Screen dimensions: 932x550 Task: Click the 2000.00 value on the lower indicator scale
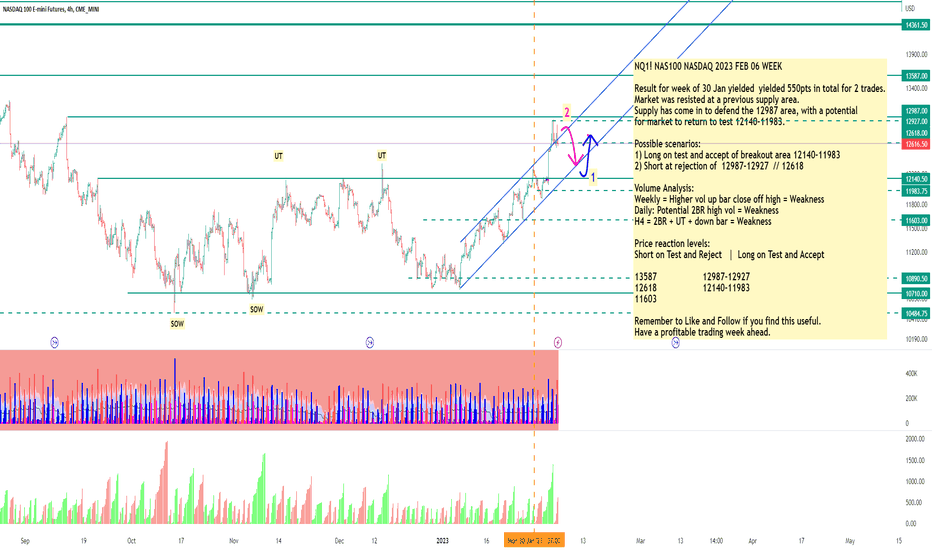click(x=915, y=439)
